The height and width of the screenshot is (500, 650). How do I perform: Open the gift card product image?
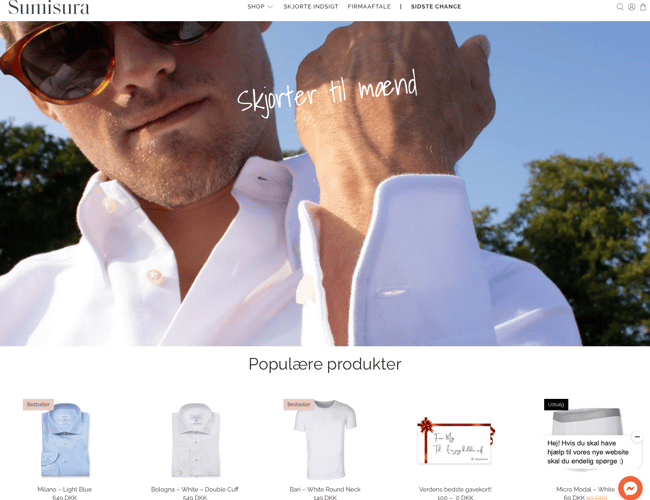pyautogui.click(x=455, y=440)
